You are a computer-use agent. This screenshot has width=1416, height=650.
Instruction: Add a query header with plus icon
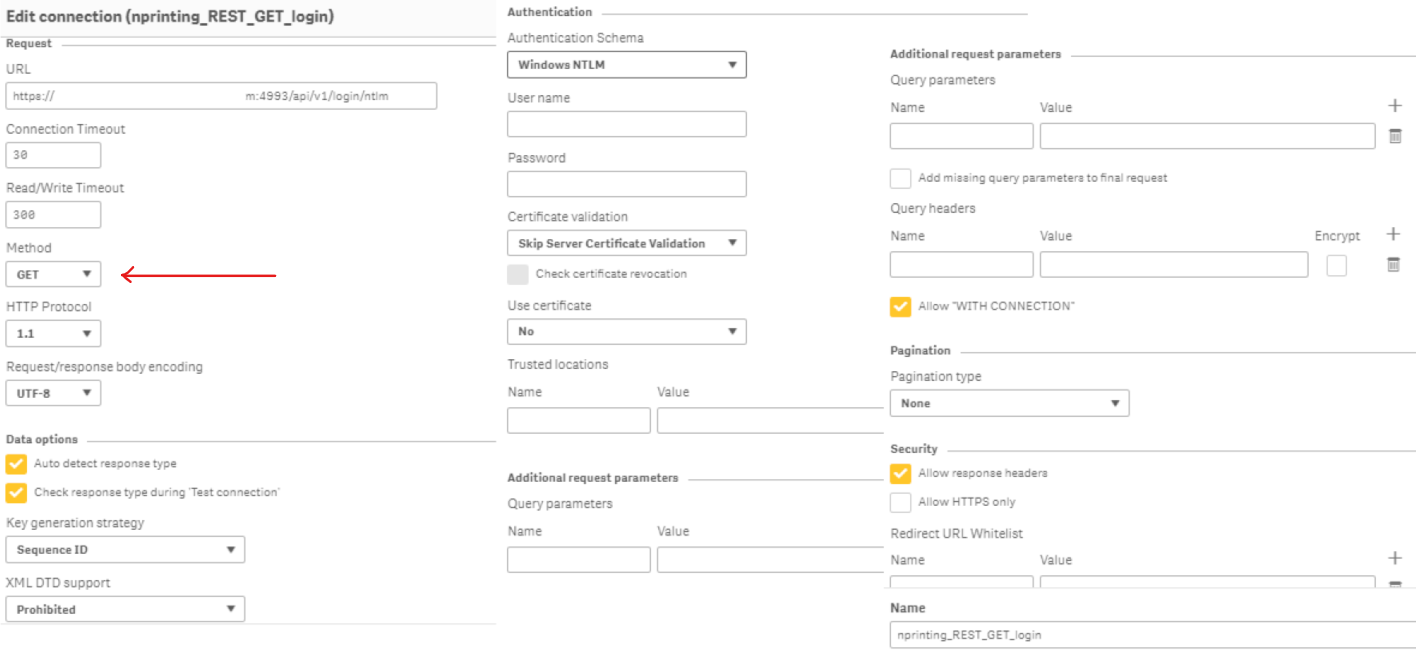click(x=1393, y=235)
